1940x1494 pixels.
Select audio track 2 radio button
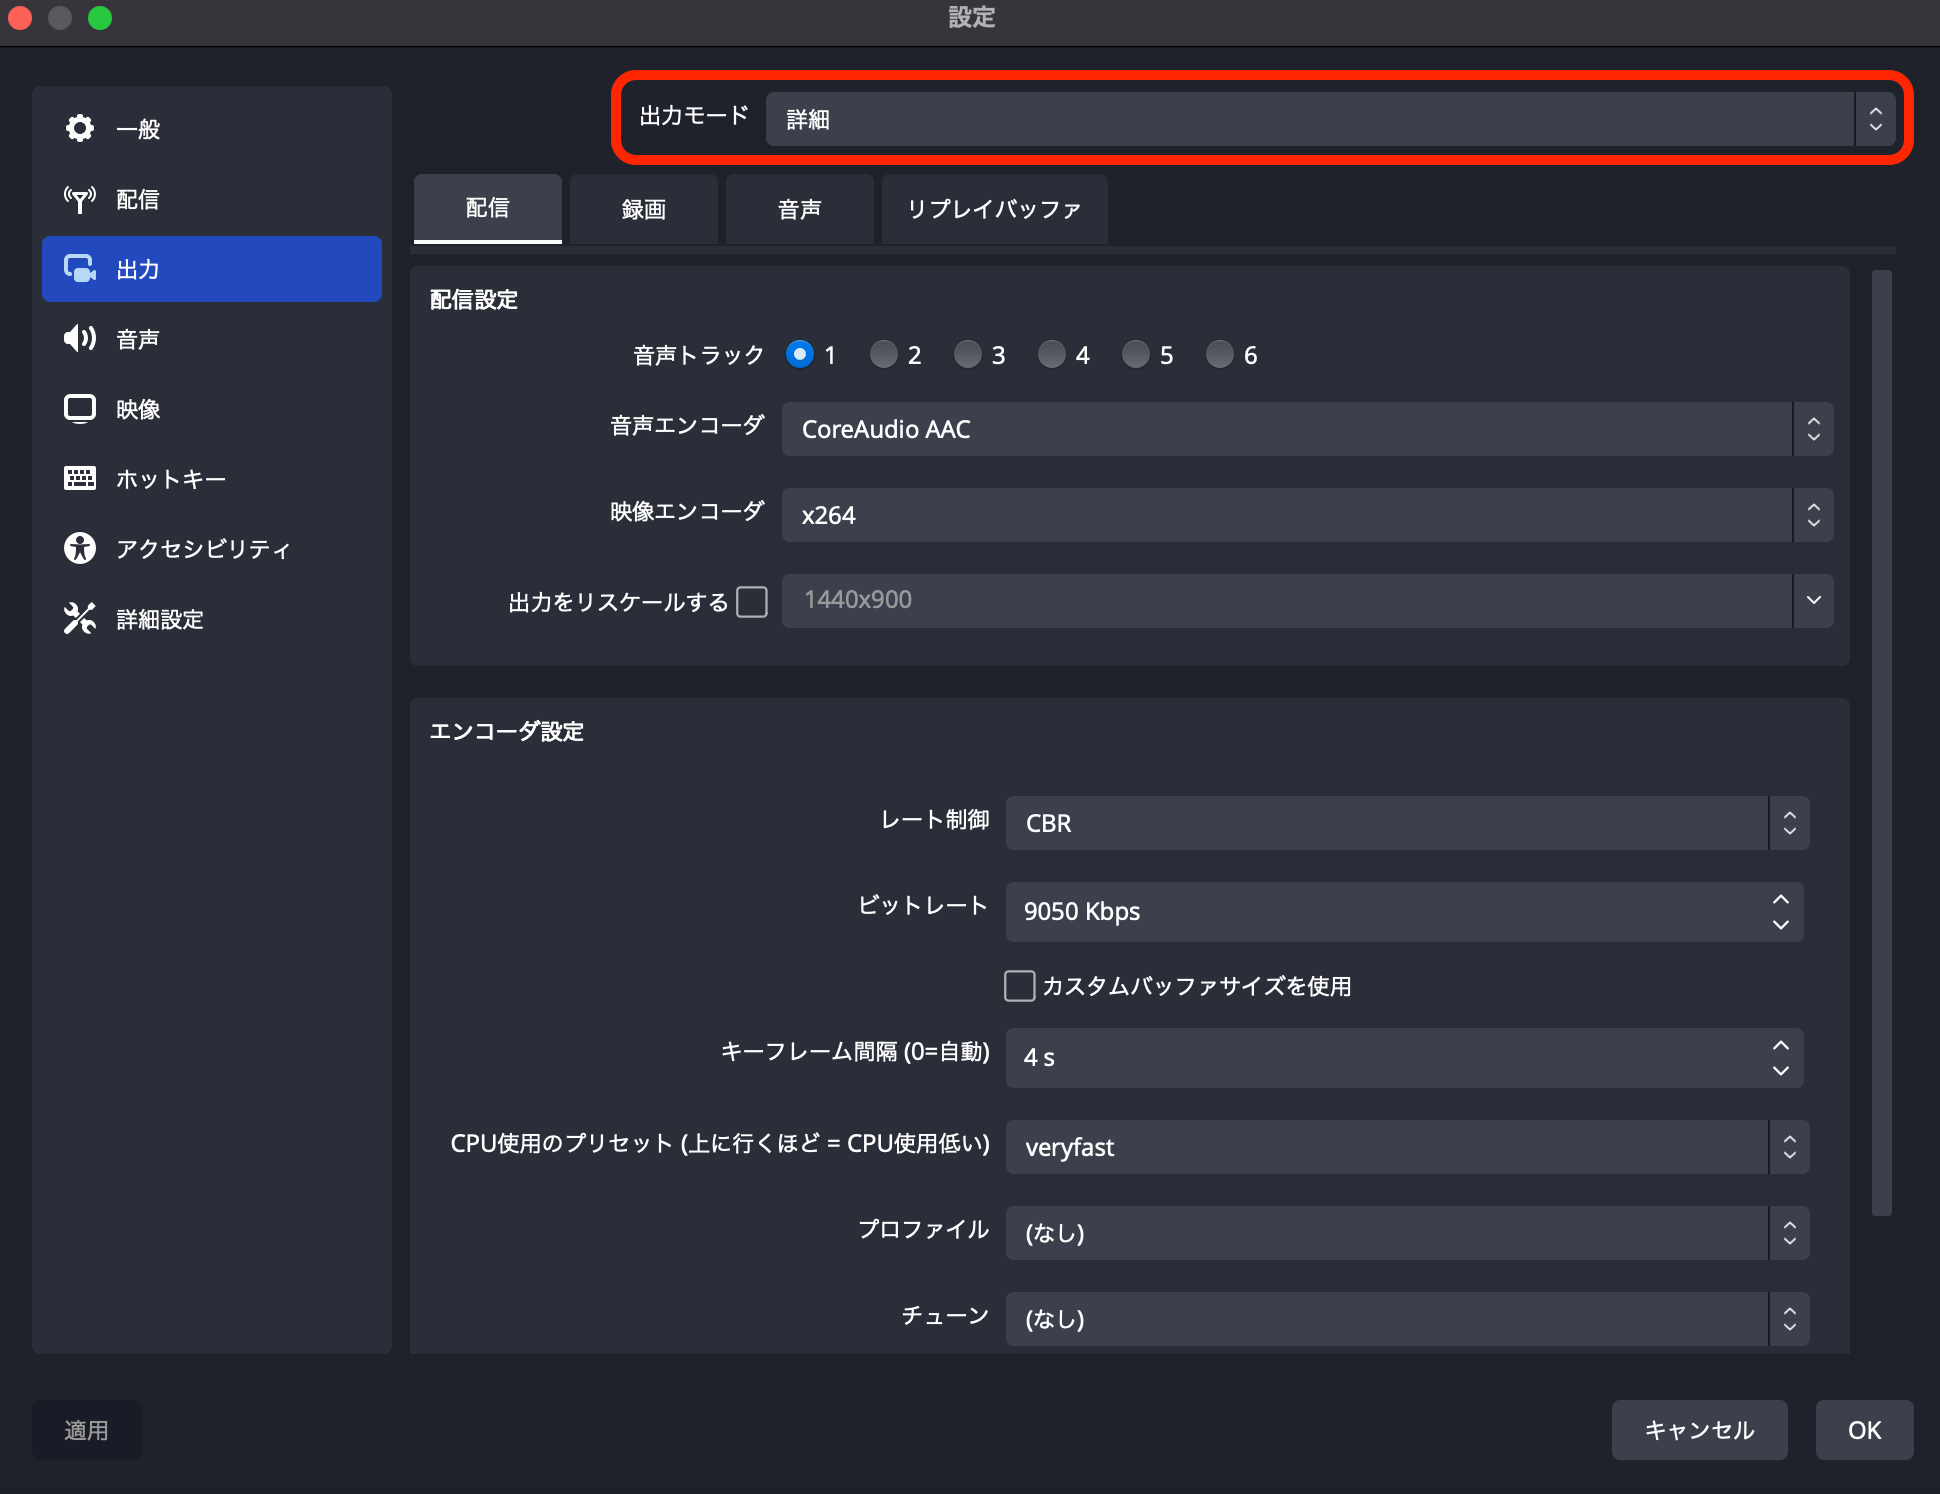point(884,354)
